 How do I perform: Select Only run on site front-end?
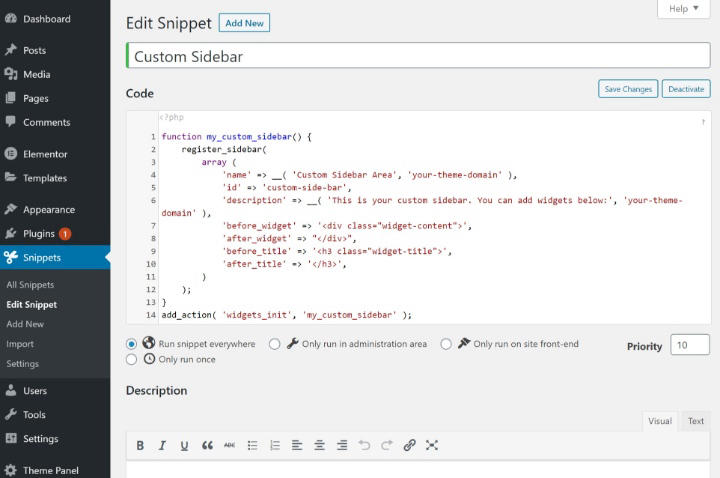(446, 344)
